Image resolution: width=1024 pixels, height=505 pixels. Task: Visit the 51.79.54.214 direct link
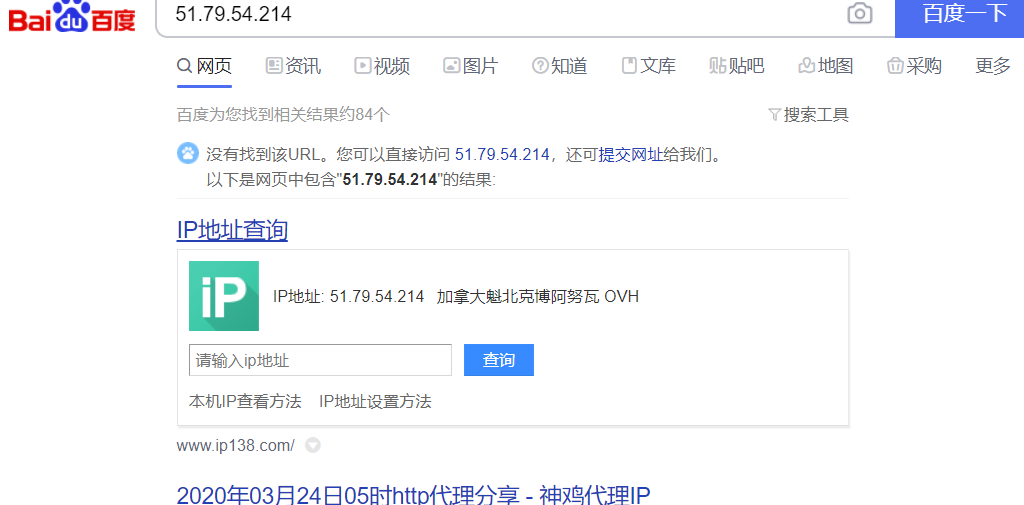tap(502, 155)
